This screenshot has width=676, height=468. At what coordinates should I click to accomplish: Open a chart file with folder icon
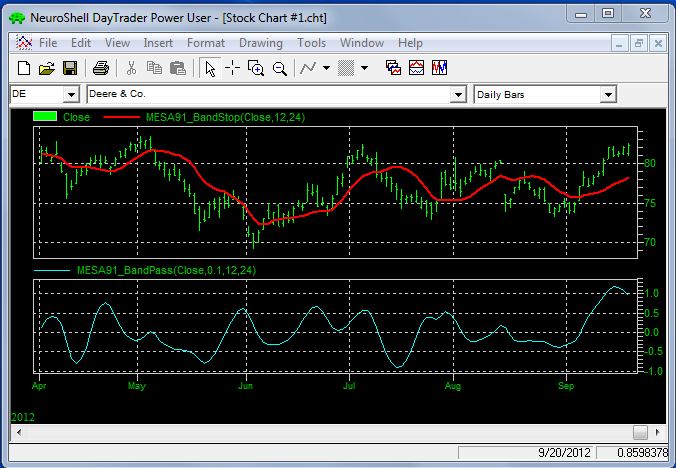pos(47,68)
